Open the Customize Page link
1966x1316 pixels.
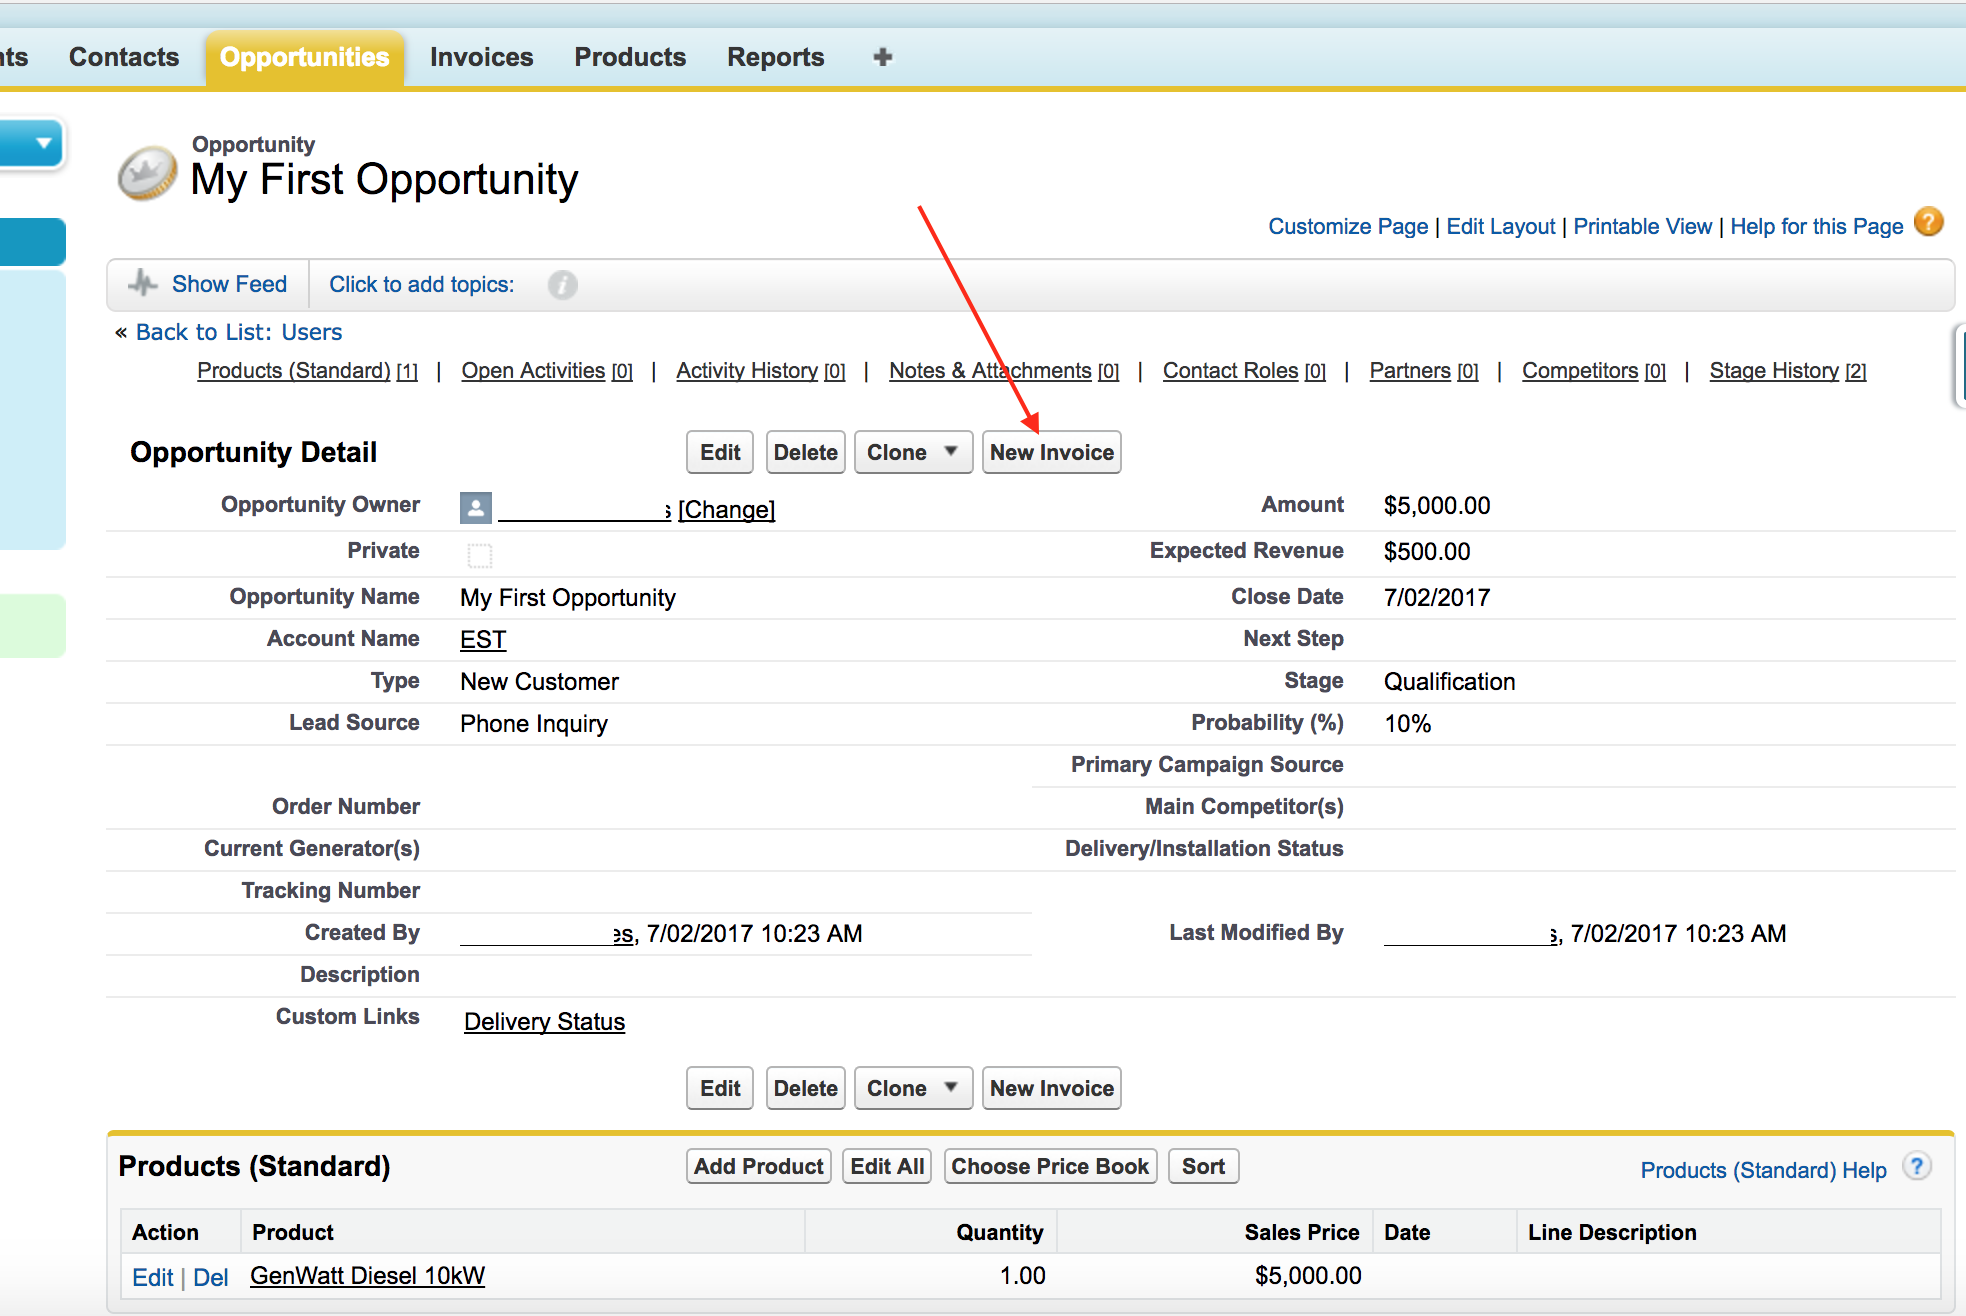pos(1348,226)
